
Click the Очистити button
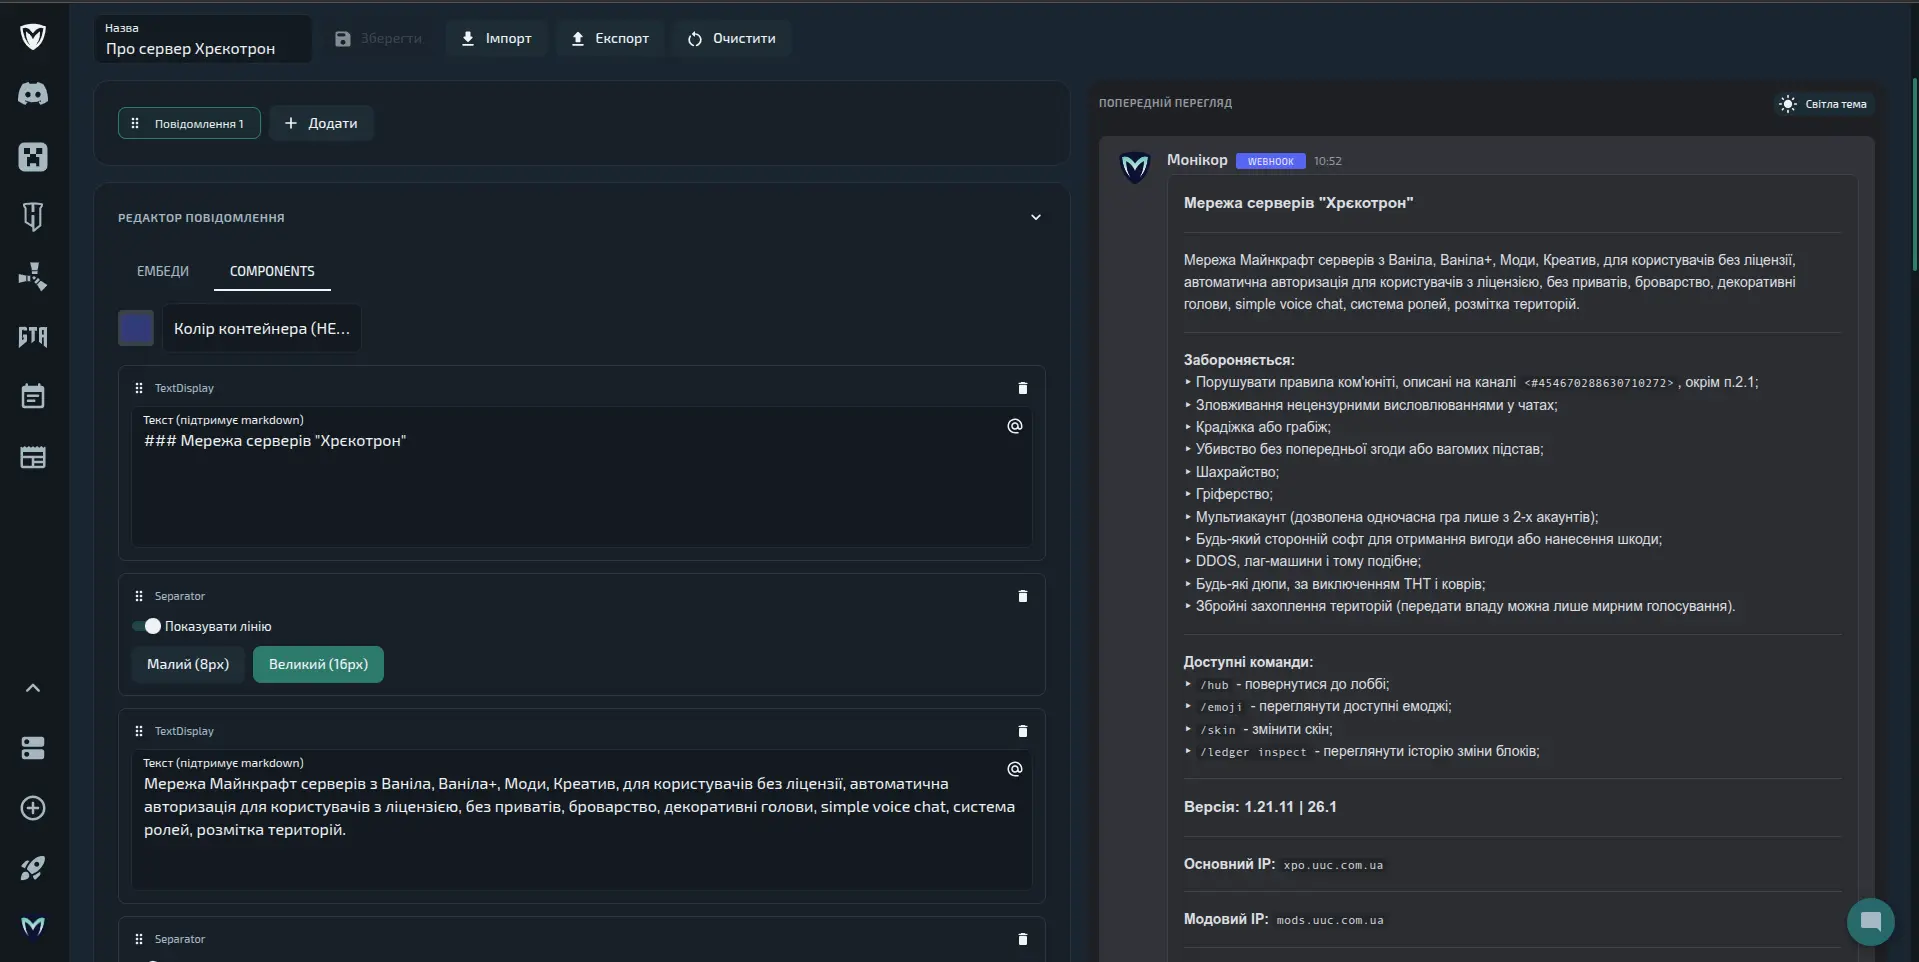point(732,39)
